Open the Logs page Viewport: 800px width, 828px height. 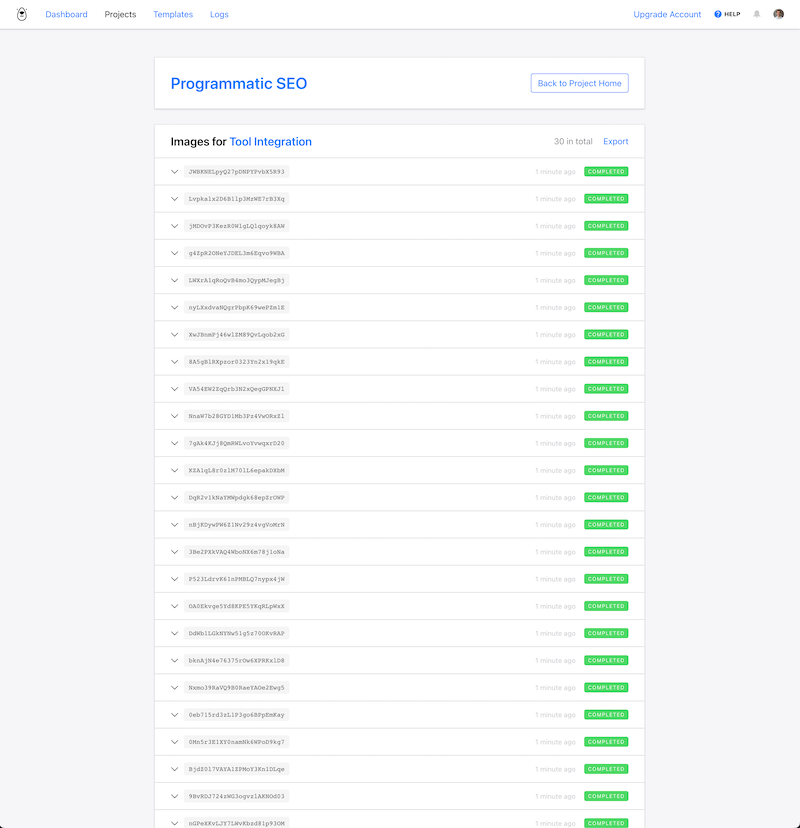point(219,15)
